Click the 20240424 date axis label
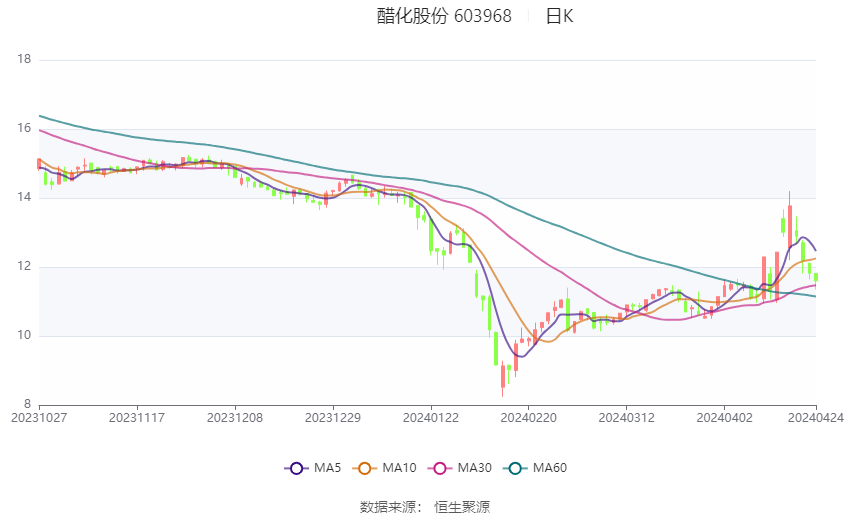Screen dimensions: 850x517 (816, 418)
